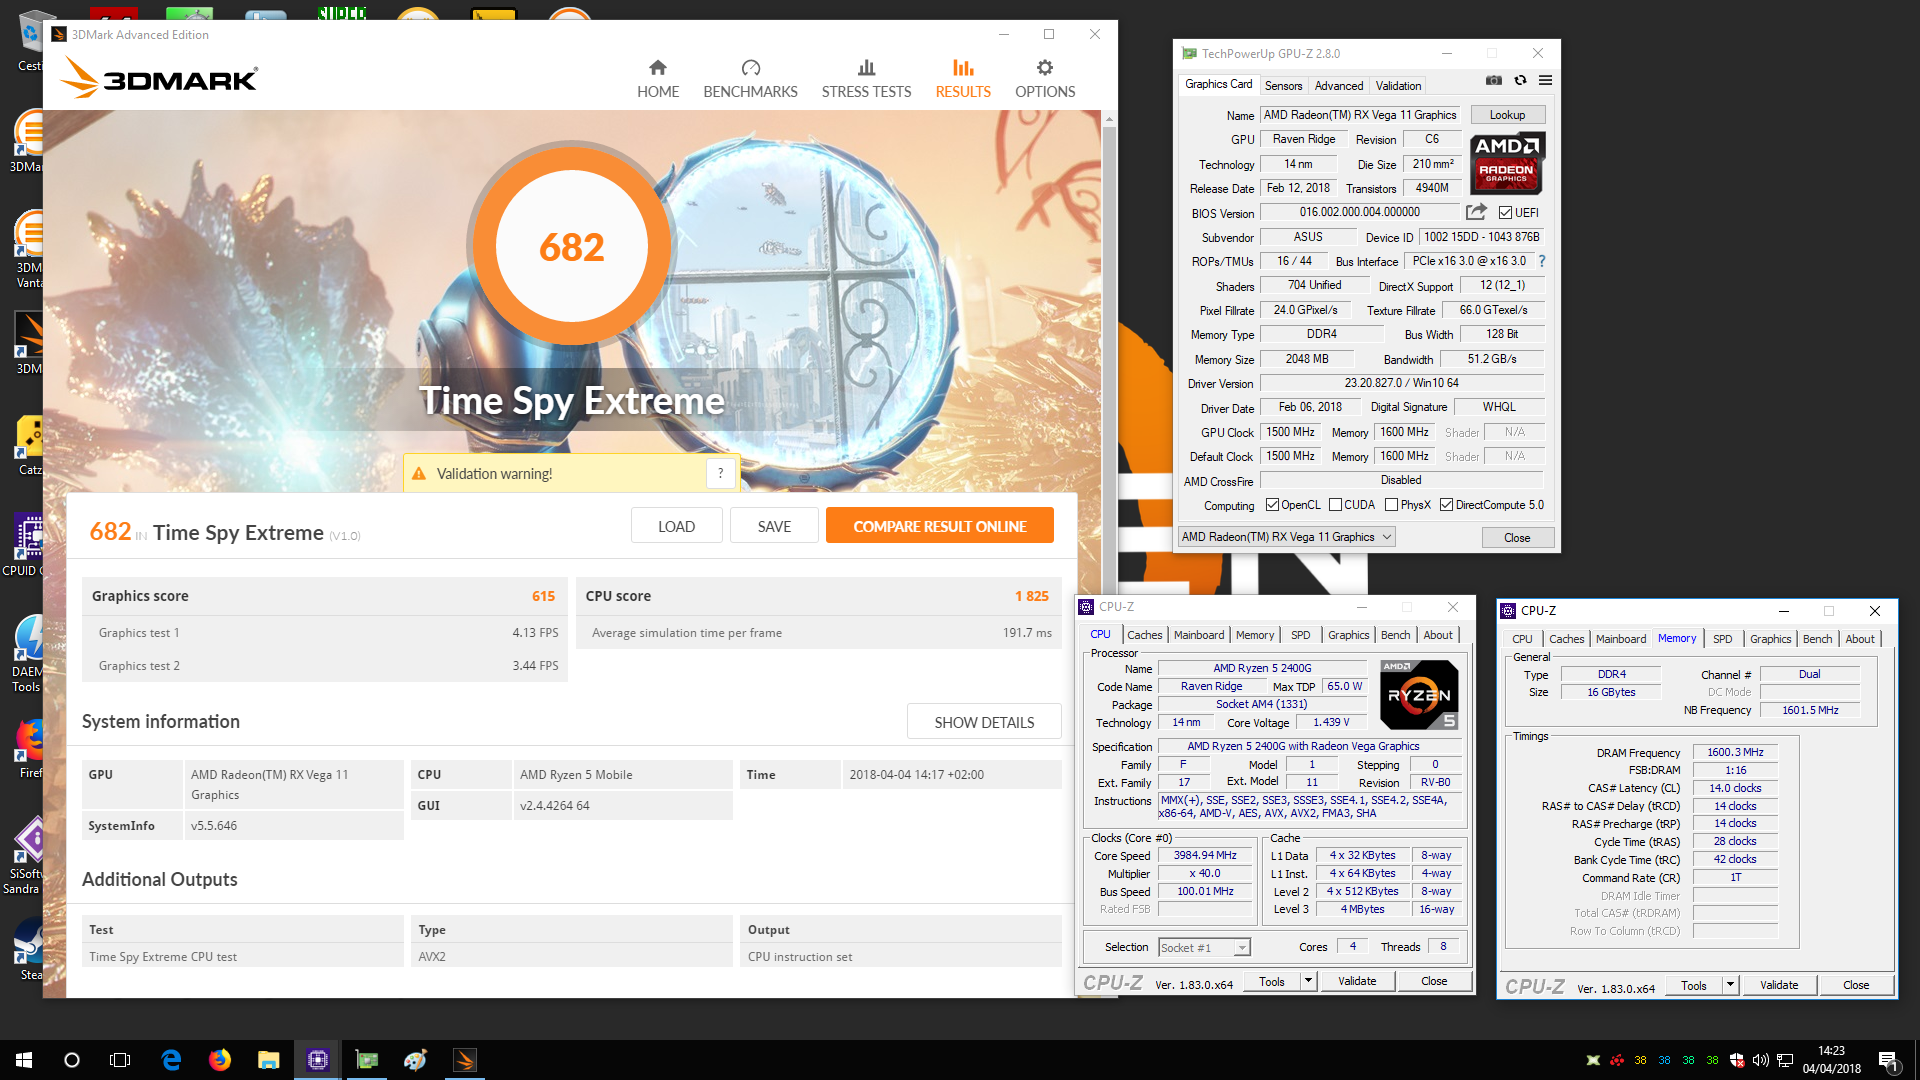Click the Cortana search circle
The width and height of the screenshot is (1920, 1080).
pos(72,1060)
